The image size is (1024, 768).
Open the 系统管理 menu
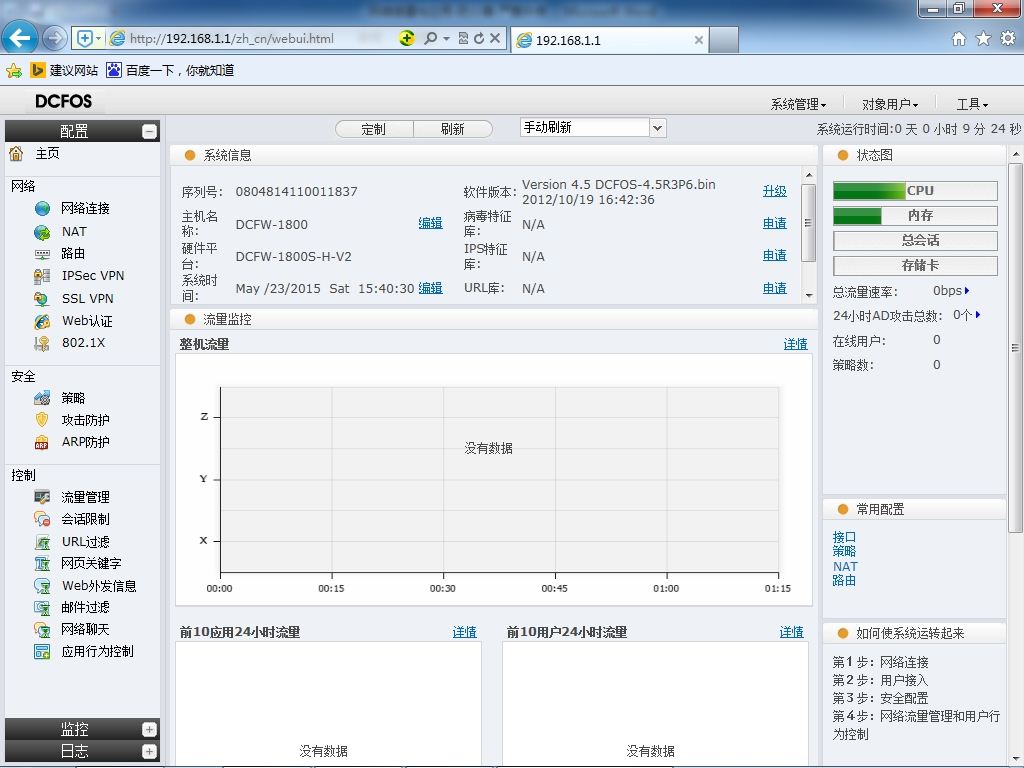pos(798,104)
